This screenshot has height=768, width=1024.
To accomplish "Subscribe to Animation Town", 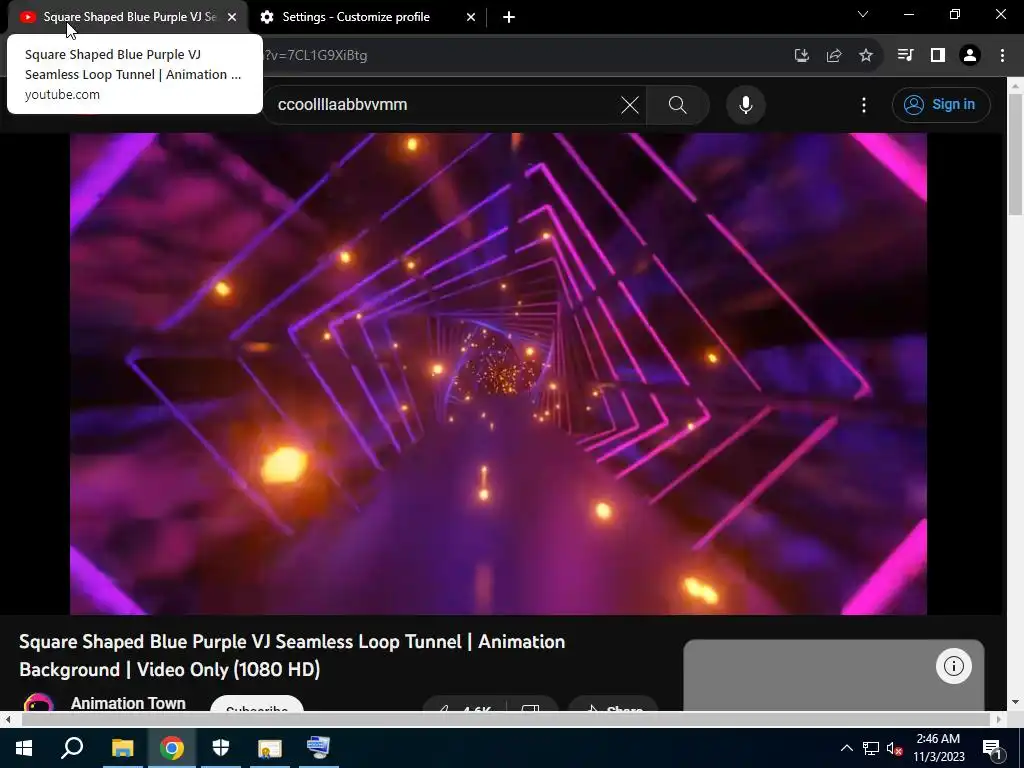I will (x=257, y=705).
